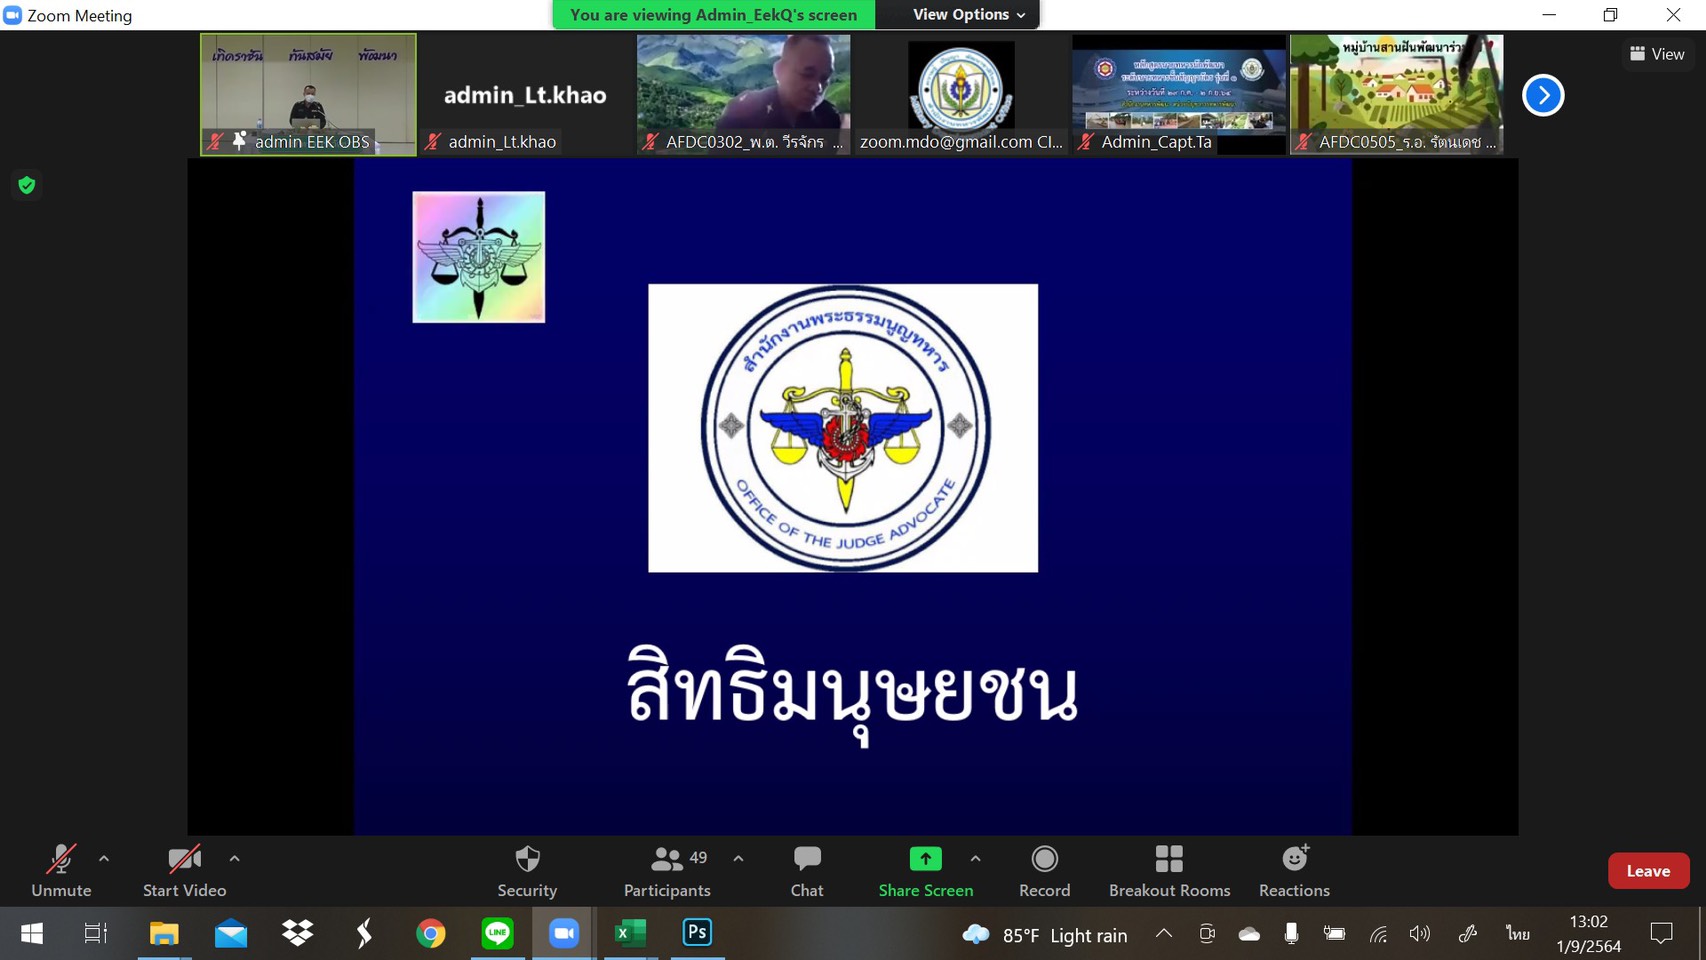Viewport: 1706px width, 960px height.
Task: Click Share Screen button
Action: tap(925, 871)
